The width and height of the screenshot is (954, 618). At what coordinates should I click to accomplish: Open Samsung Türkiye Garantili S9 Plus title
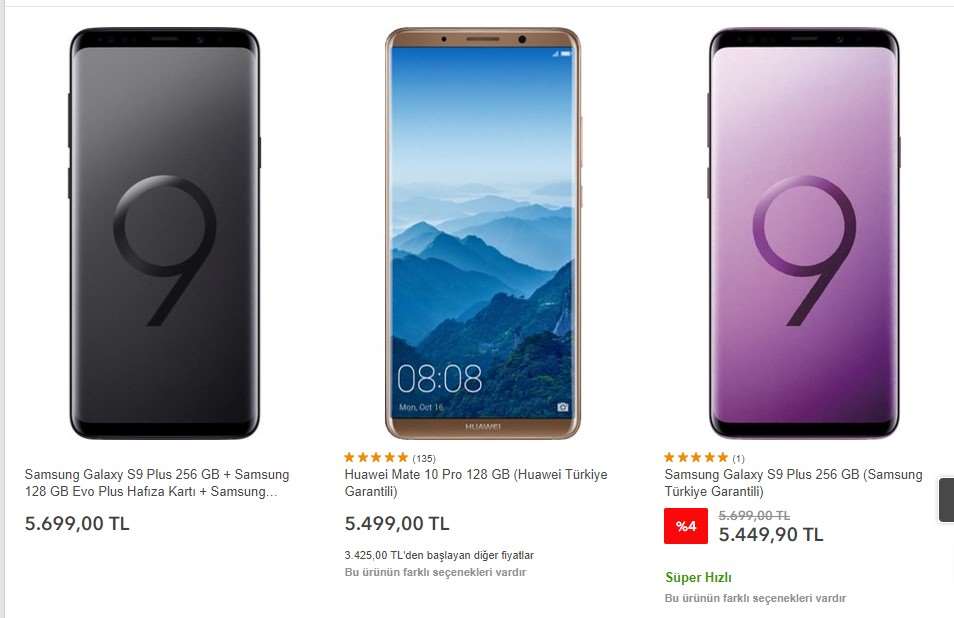[793, 483]
